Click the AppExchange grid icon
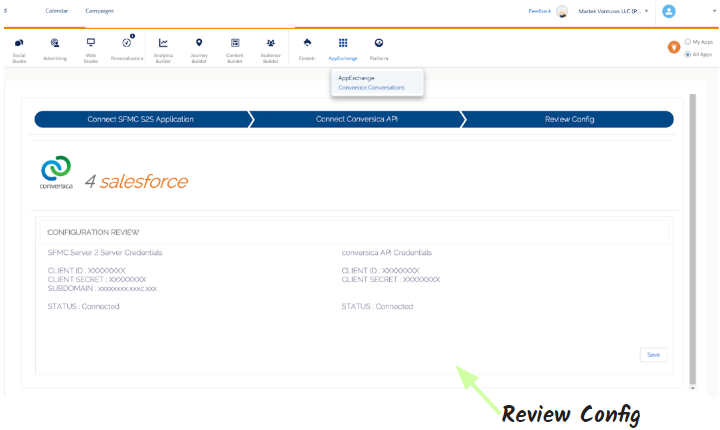720x430 pixels. (x=343, y=43)
